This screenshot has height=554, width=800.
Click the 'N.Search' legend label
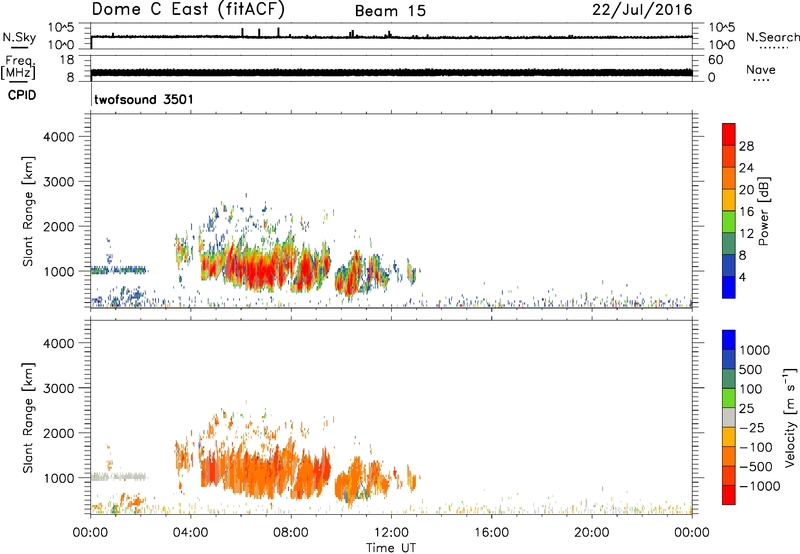(x=772, y=37)
